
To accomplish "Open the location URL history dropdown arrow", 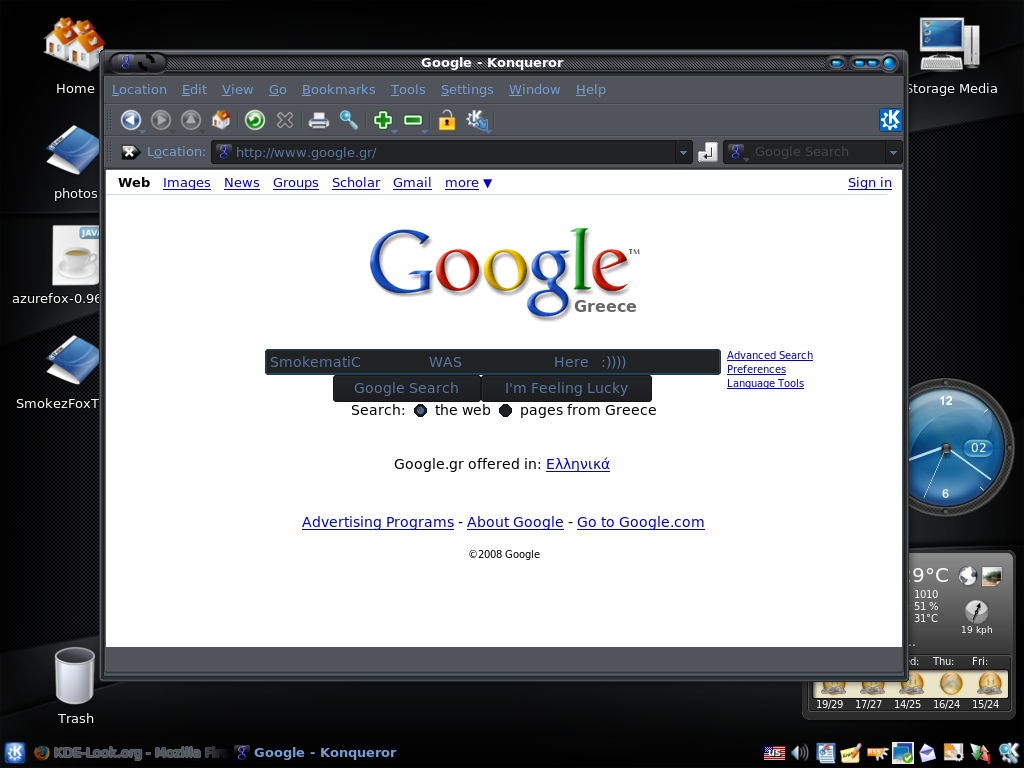I will (683, 153).
